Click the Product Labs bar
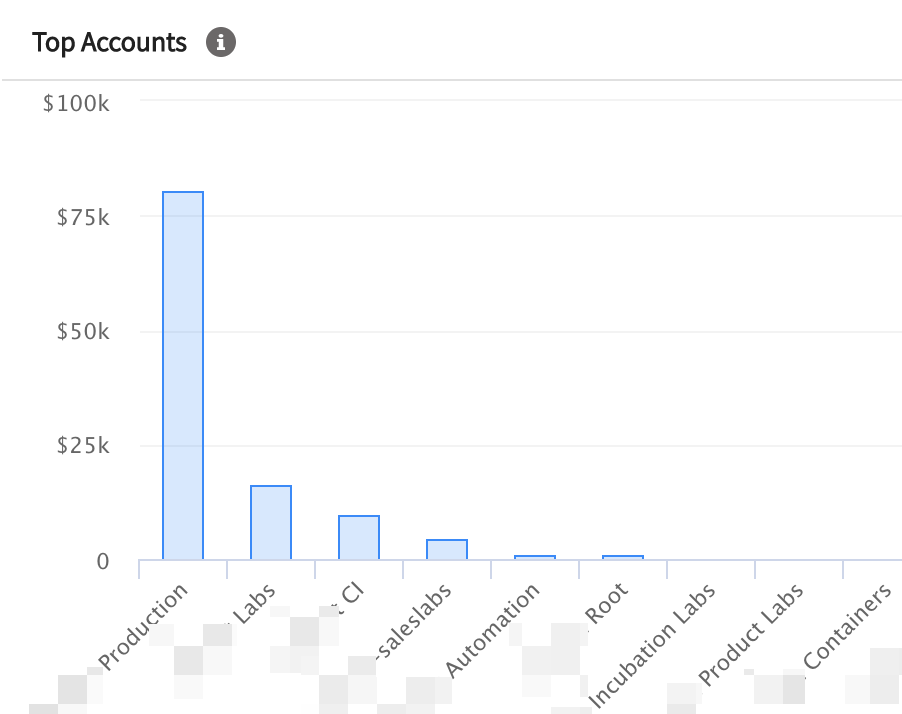This screenshot has width=902, height=714. (798, 561)
